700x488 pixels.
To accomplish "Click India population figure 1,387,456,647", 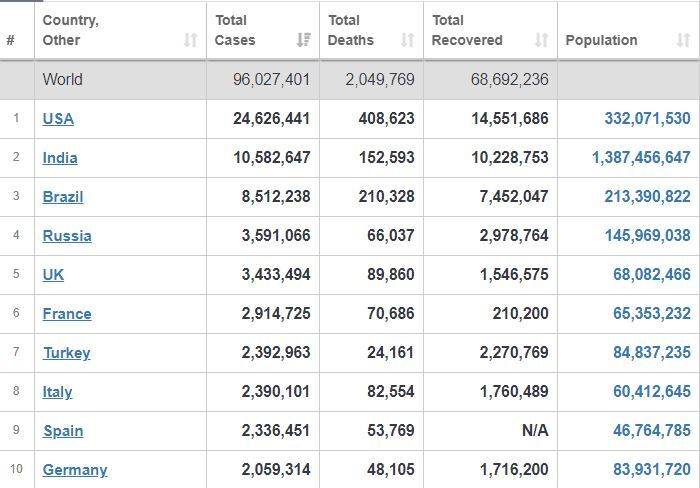I will (x=641, y=158).
